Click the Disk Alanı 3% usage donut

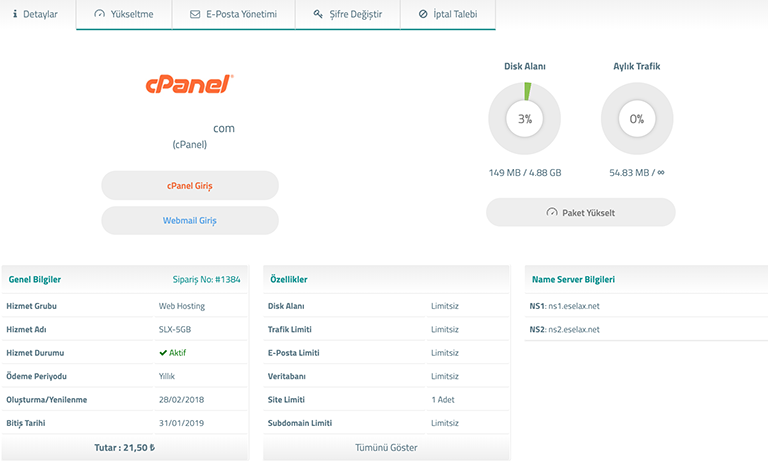click(525, 118)
